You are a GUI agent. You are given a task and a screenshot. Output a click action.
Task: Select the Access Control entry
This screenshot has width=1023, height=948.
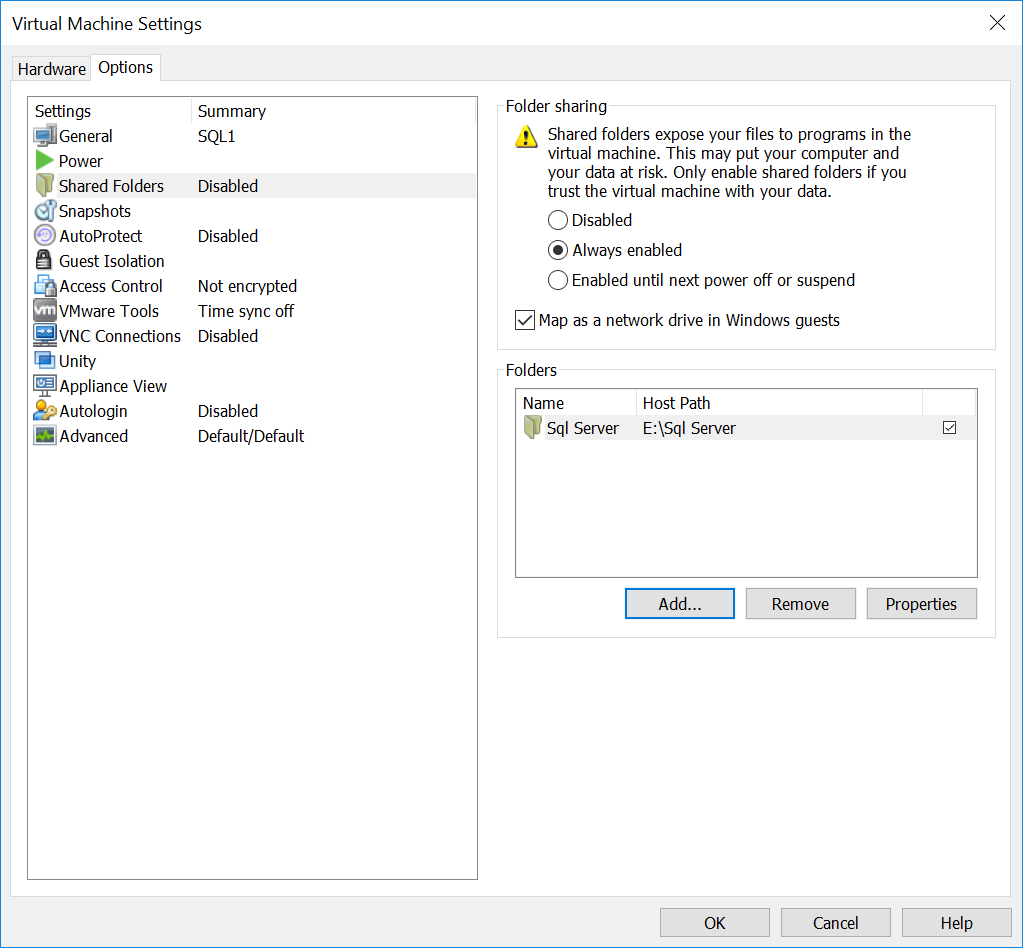click(254, 286)
